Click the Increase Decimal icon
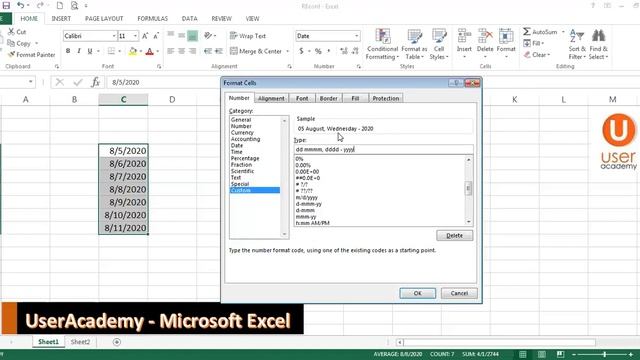Screen dimensions: 640x360 344,51
